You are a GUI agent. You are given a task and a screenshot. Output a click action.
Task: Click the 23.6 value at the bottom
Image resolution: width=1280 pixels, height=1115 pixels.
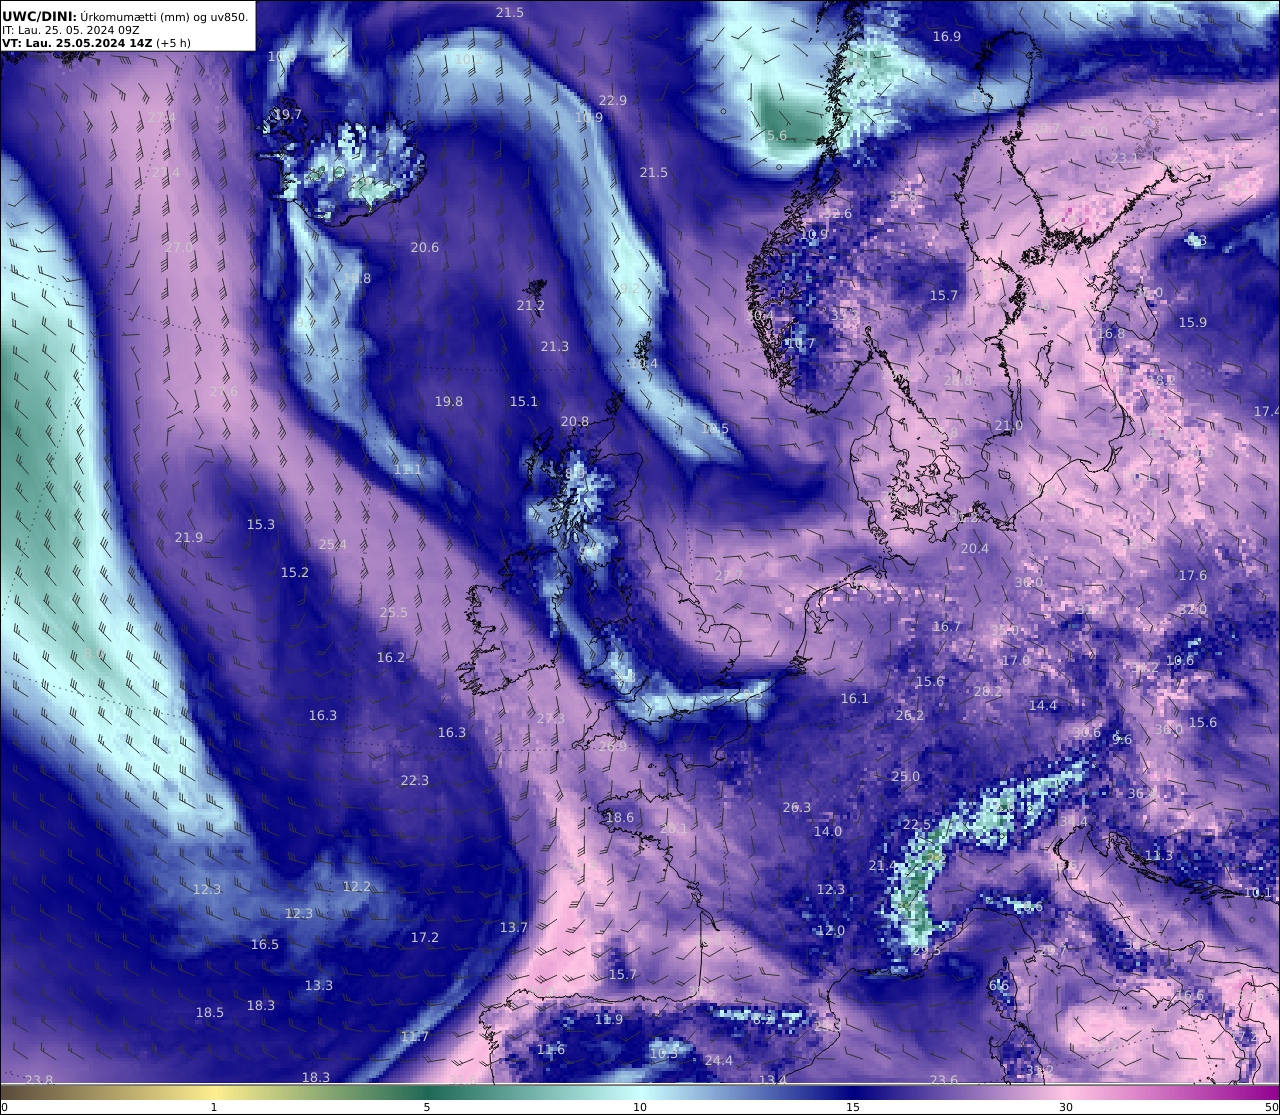coord(944,1080)
